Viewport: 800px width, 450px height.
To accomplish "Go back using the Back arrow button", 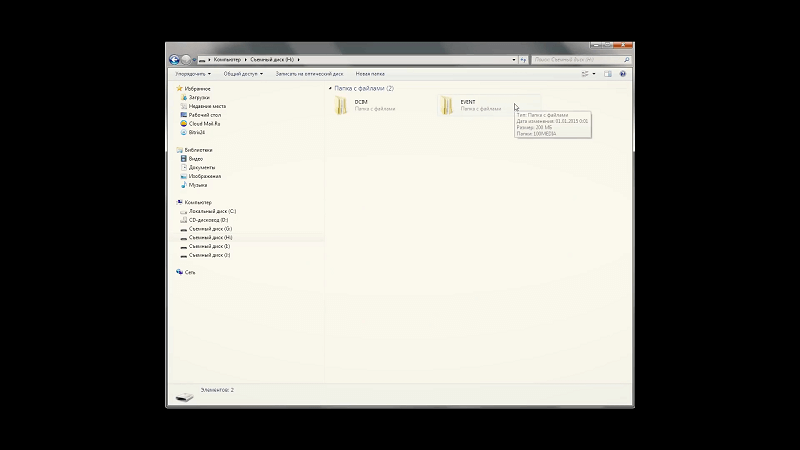I will point(175,60).
